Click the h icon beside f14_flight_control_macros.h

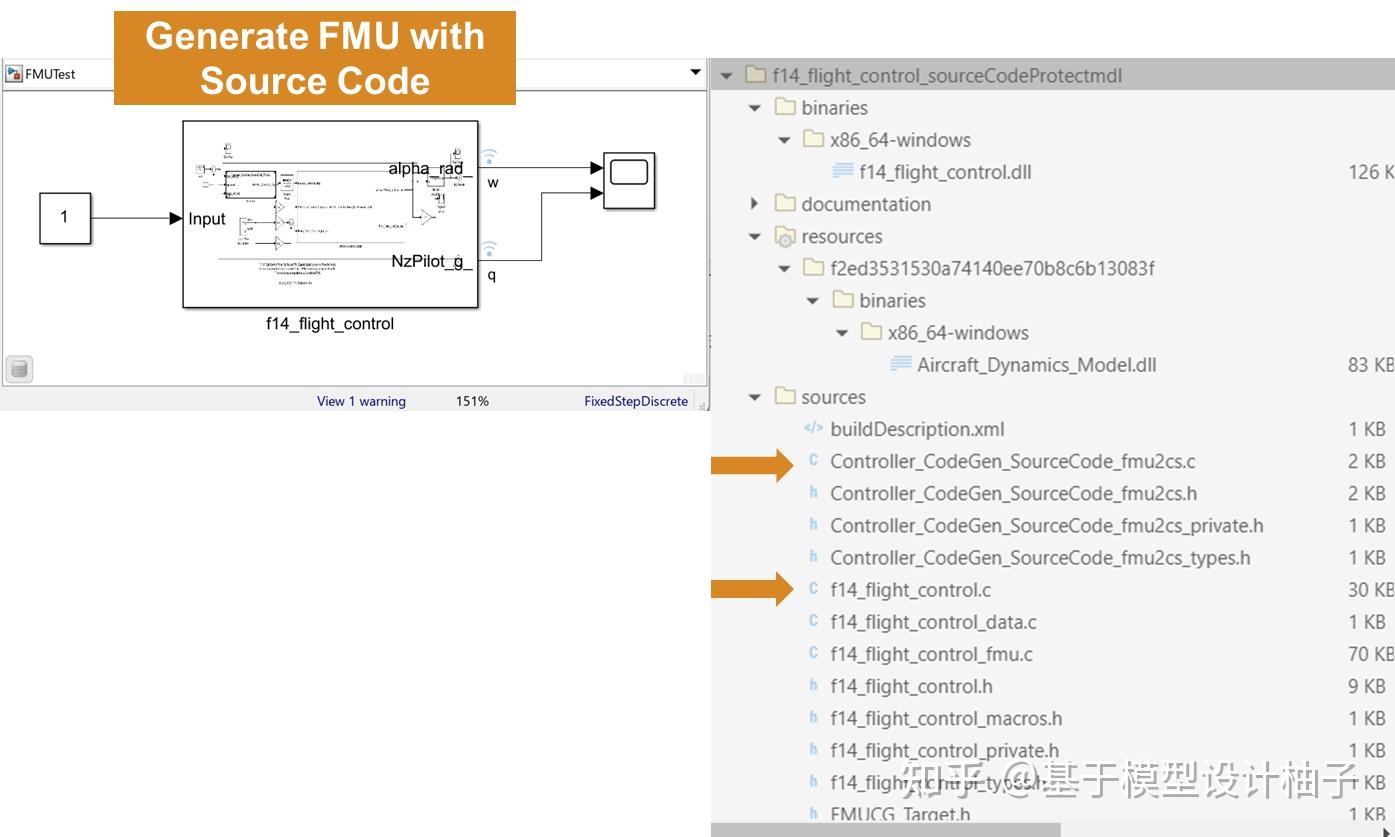pos(812,718)
